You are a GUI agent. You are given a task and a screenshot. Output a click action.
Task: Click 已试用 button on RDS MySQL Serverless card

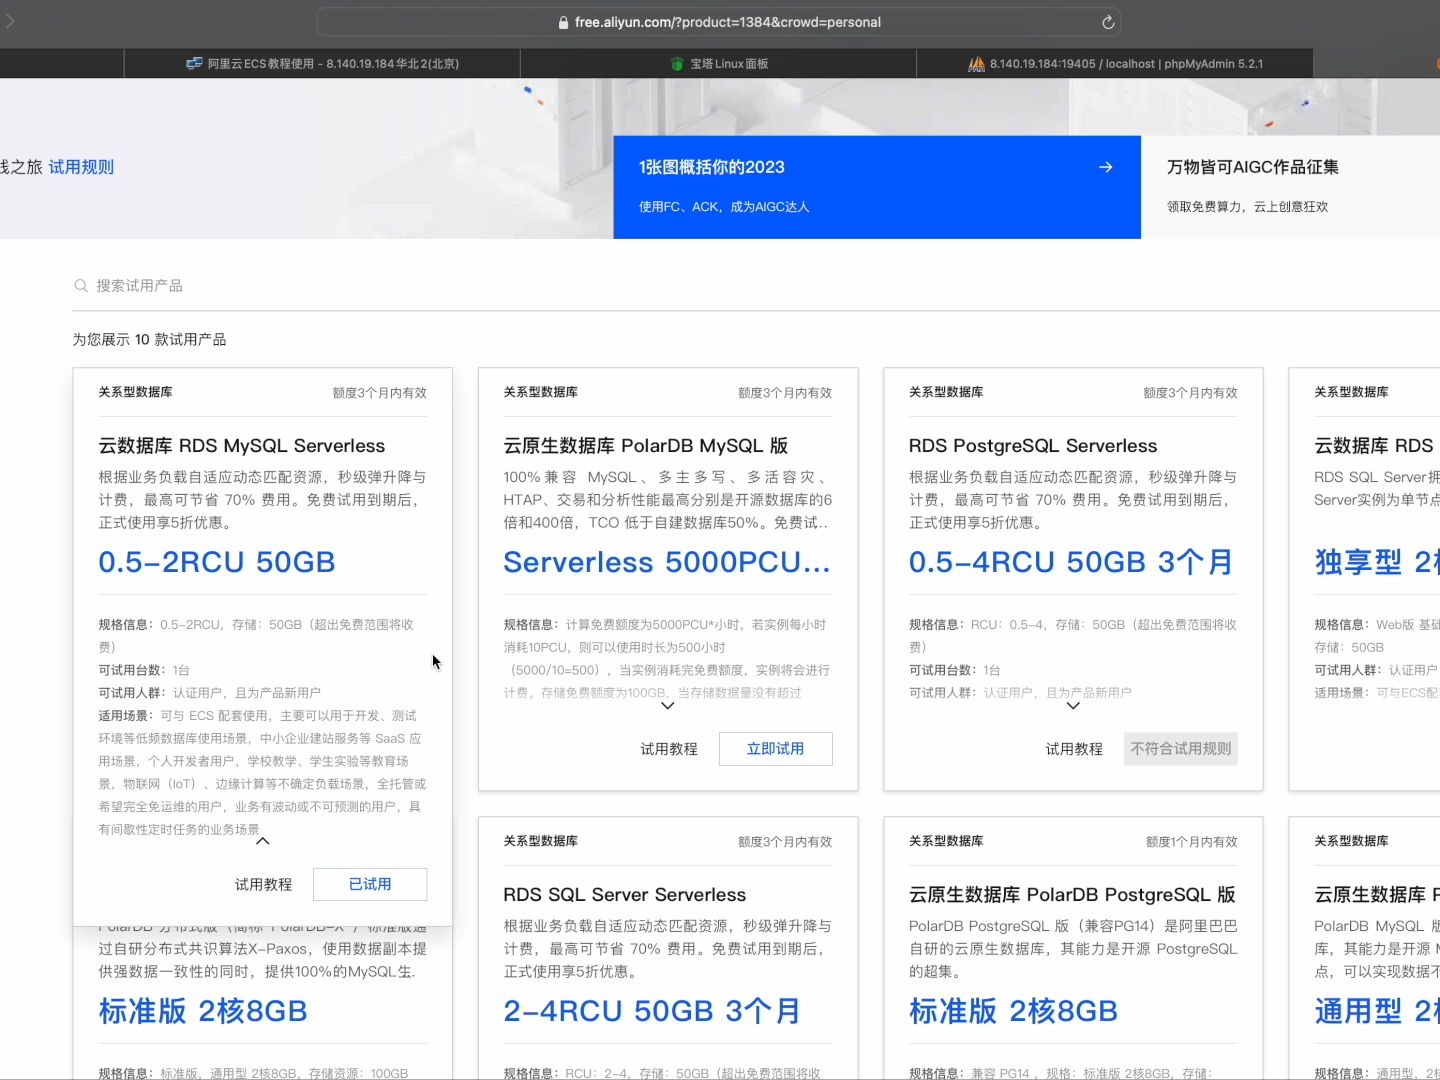click(x=370, y=884)
